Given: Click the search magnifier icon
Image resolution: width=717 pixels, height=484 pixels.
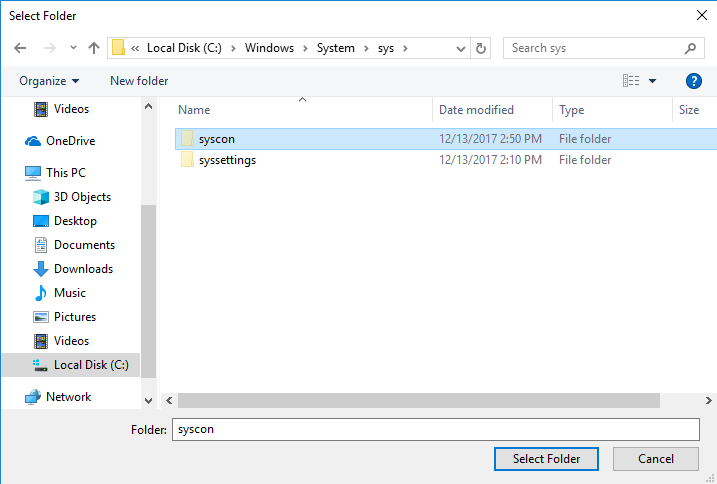Looking at the screenshot, I should pos(690,48).
